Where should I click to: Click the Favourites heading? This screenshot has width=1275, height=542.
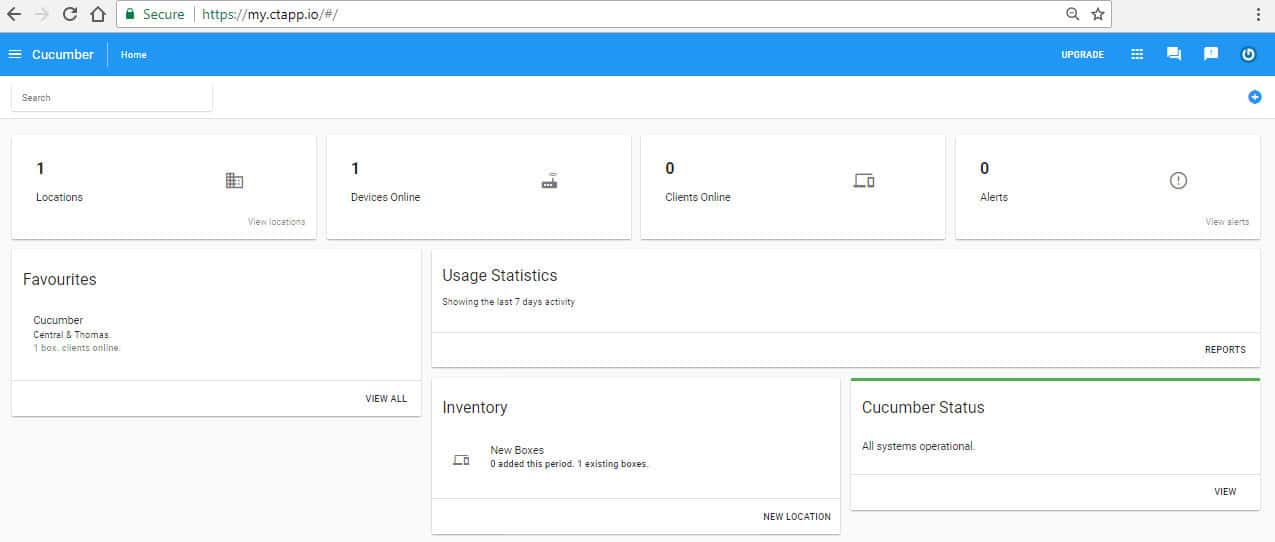click(60, 279)
